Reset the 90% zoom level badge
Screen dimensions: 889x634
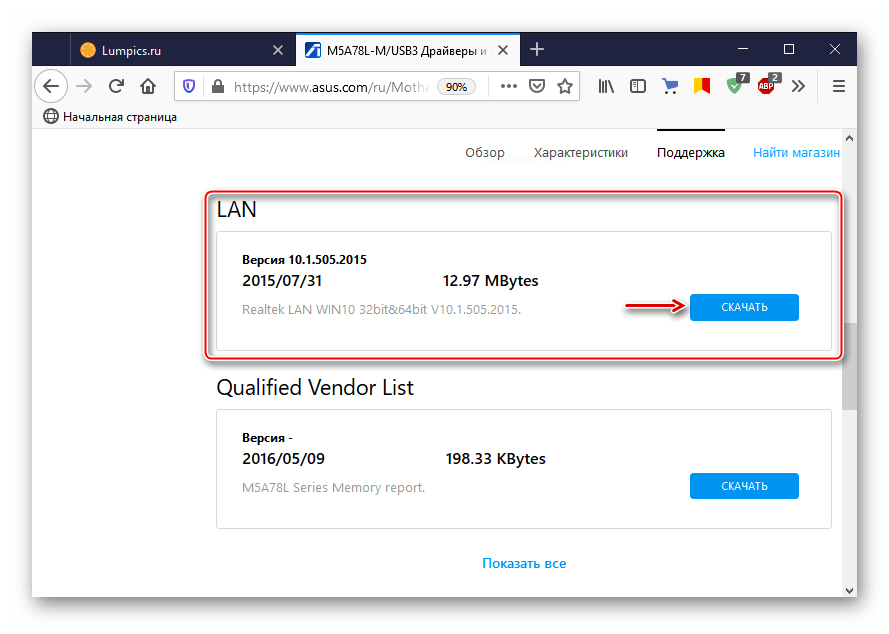coord(456,87)
